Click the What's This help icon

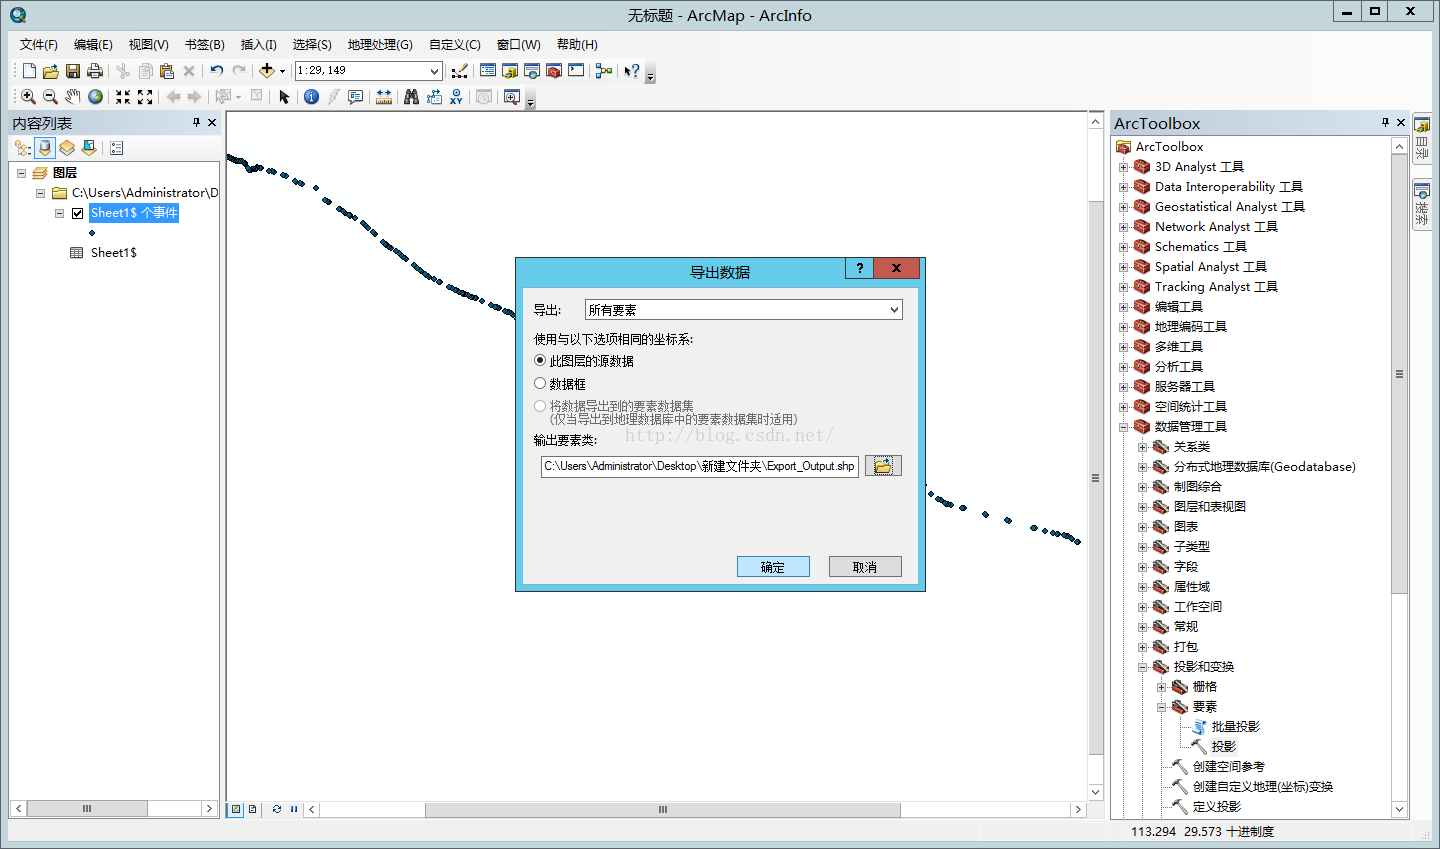point(631,71)
